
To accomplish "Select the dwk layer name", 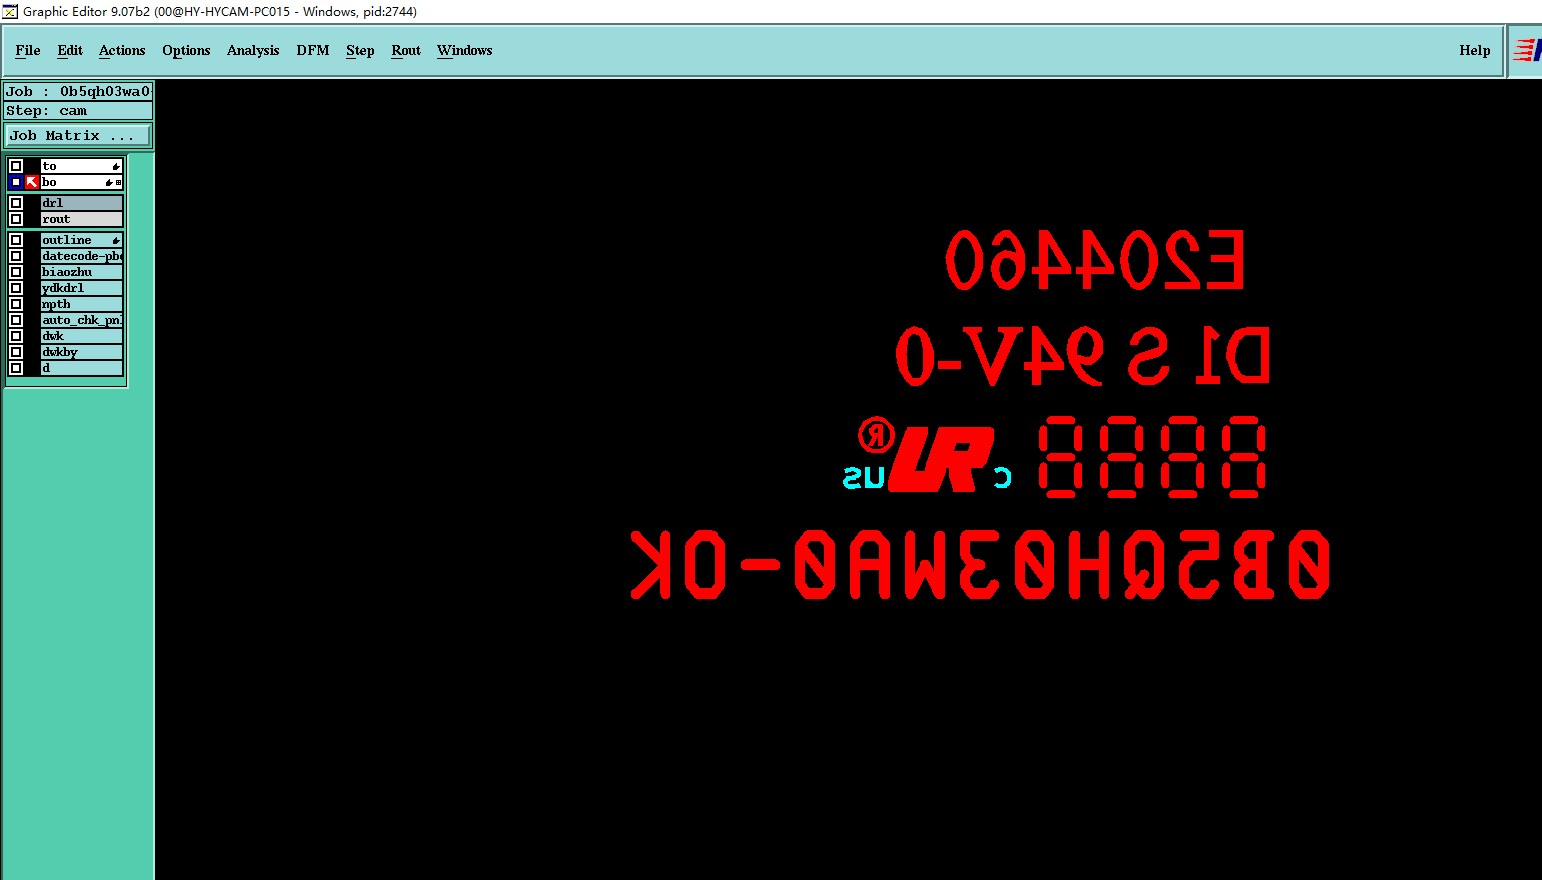I will pos(82,336).
